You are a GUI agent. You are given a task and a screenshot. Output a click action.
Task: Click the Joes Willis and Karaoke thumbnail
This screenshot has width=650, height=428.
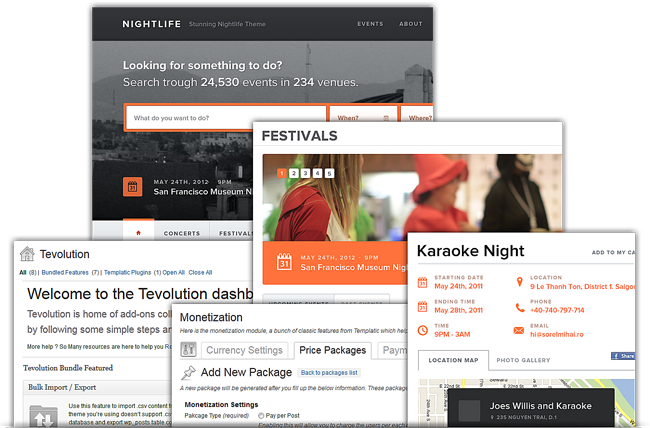tap(469, 411)
